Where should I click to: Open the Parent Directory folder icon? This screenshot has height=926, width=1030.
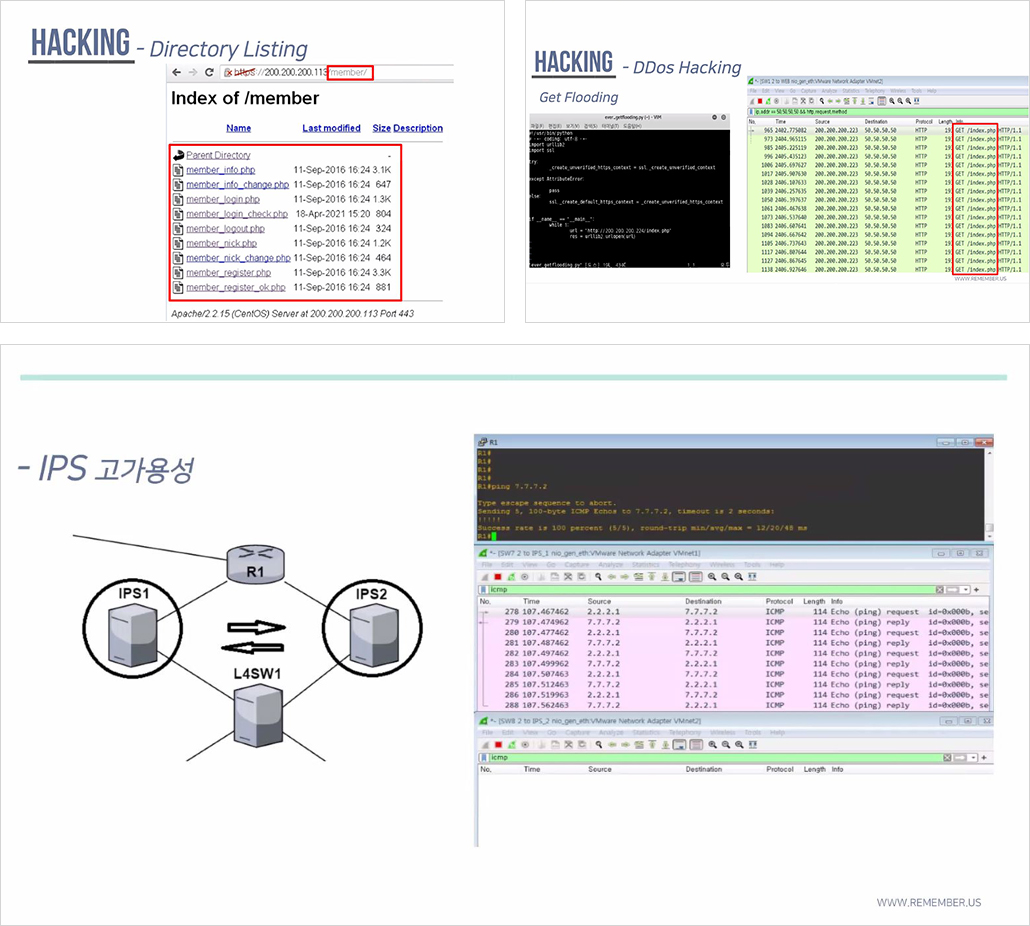click(178, 155)
